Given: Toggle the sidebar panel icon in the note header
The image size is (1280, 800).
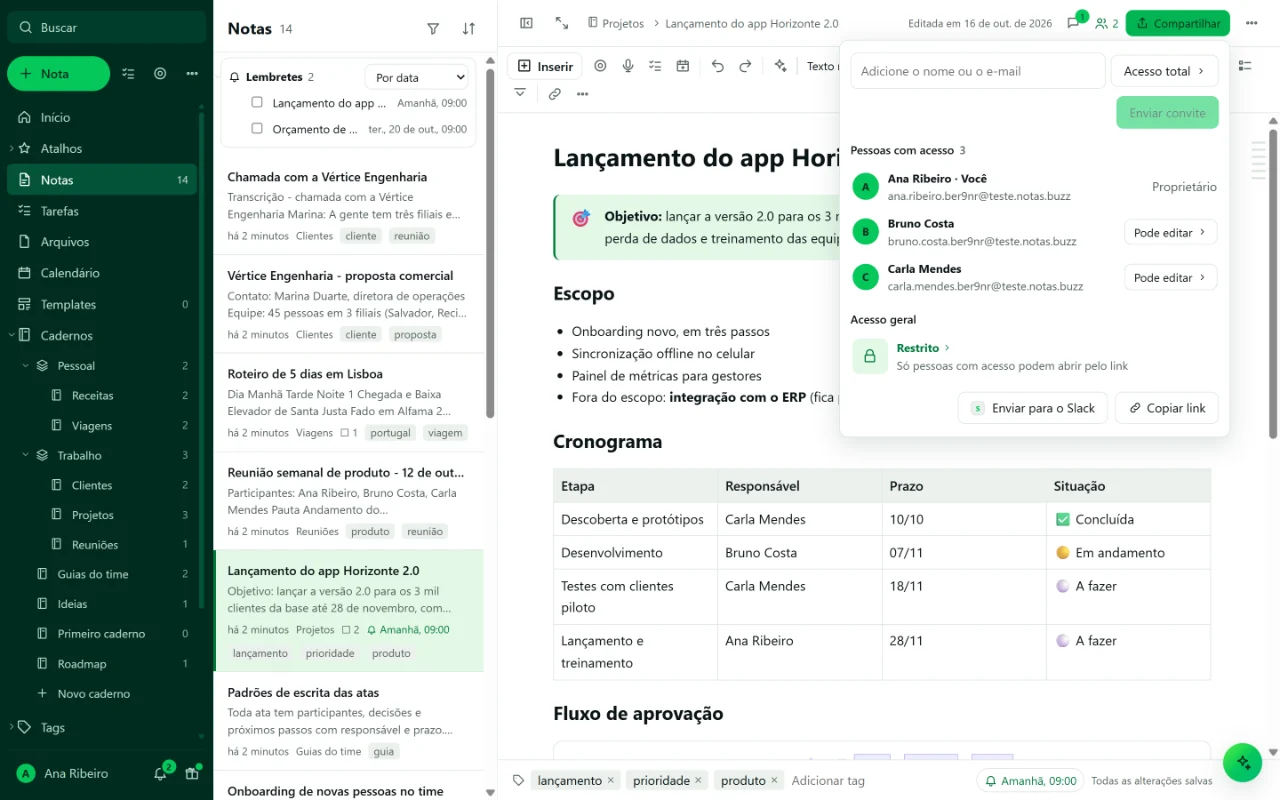Looking at the screenshot, I should 527,23.
